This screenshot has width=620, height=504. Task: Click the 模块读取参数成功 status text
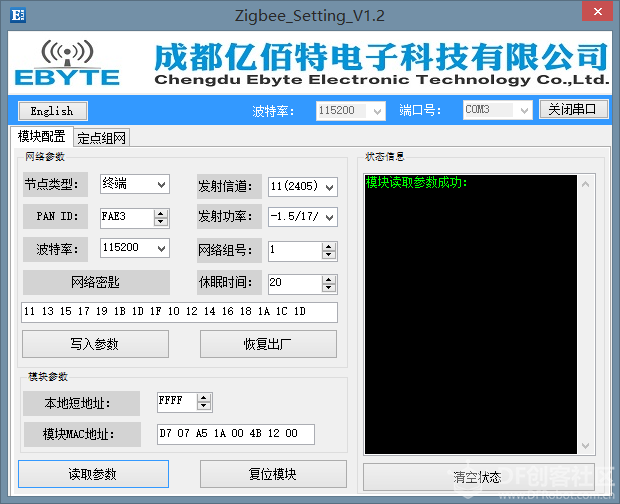coord(416,183)
